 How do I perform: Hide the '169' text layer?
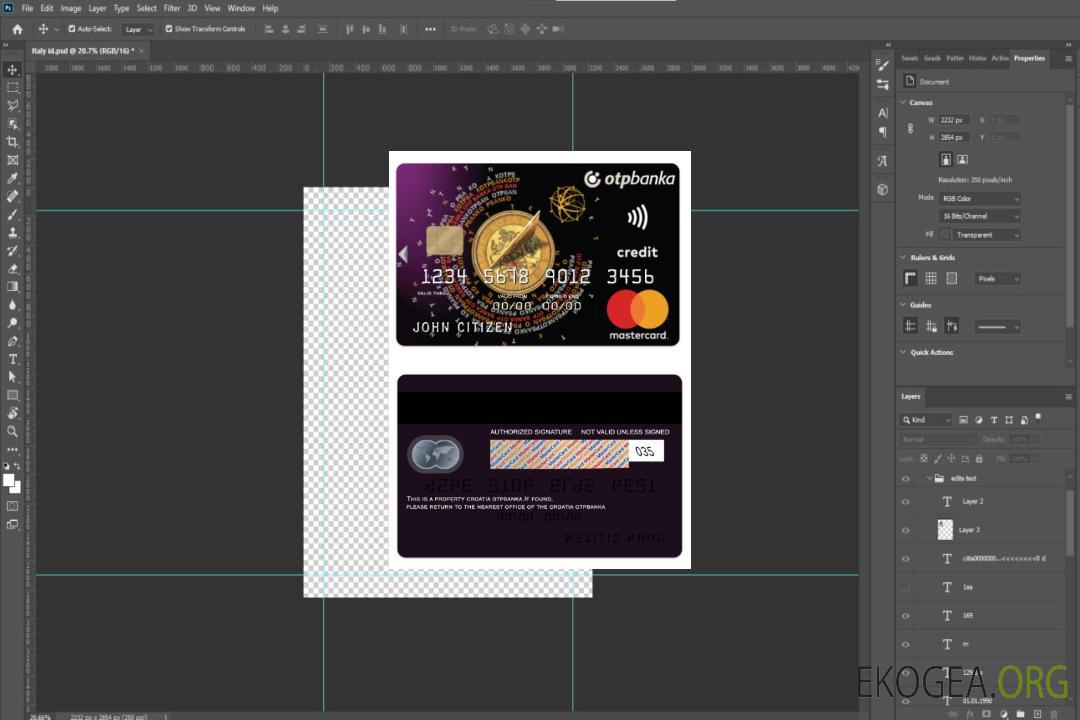pos(906,616)
